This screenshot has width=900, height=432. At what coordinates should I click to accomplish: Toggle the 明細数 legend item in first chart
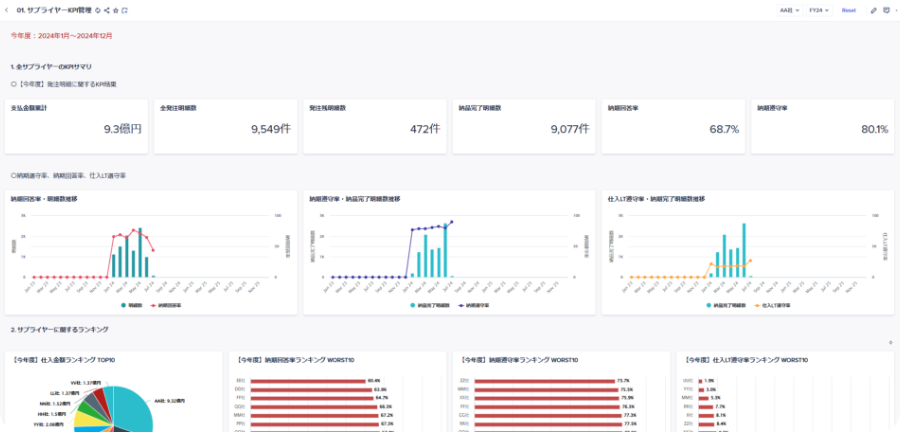(x=131, y=305)
